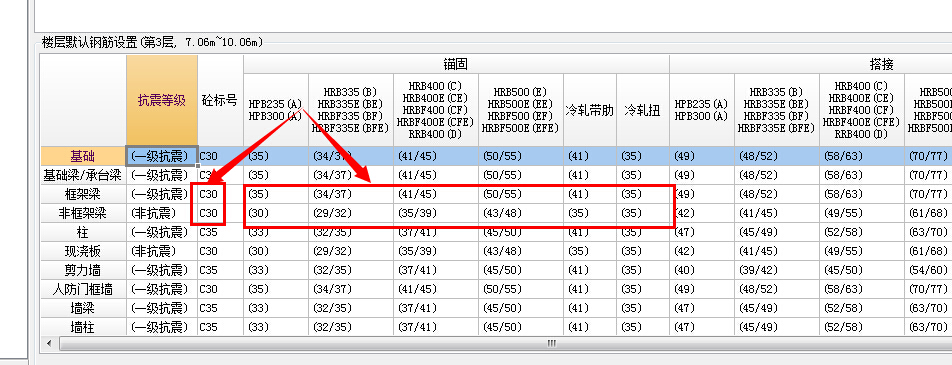Image resolution: width=952 pixels, height=365 pixels.
Task: Click 砼标号 C30 cell in 人防门框墙 row
Action: click(x=220, y=289)
